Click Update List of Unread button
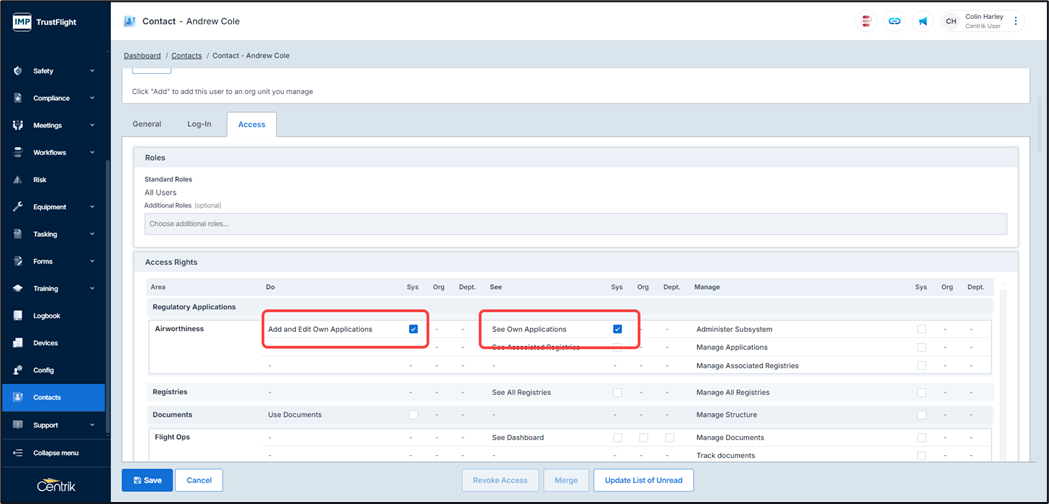Image resolution: width=1049 pixels, height=504 pixels. [643, 480]
